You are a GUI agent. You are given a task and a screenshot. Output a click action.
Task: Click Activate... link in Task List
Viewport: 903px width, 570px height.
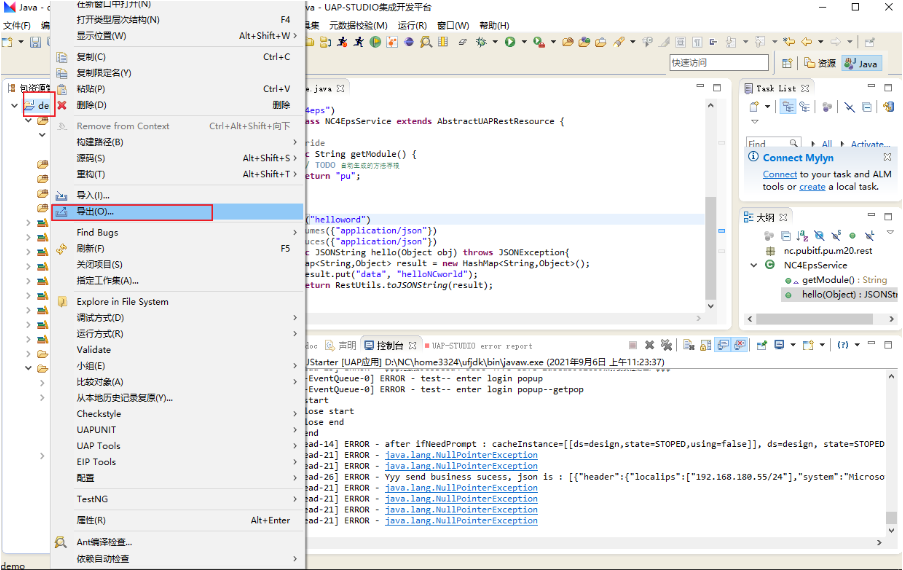tap(870, 144)
